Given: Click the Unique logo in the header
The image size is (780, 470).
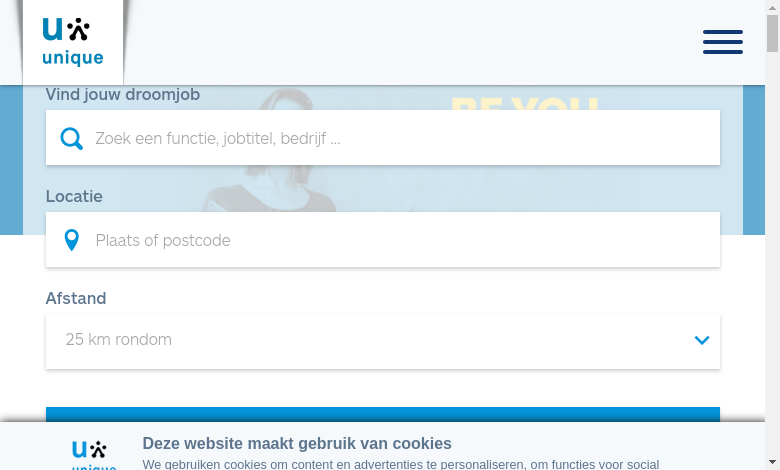Looking at the screenshot, I should (x=73, y=42).
